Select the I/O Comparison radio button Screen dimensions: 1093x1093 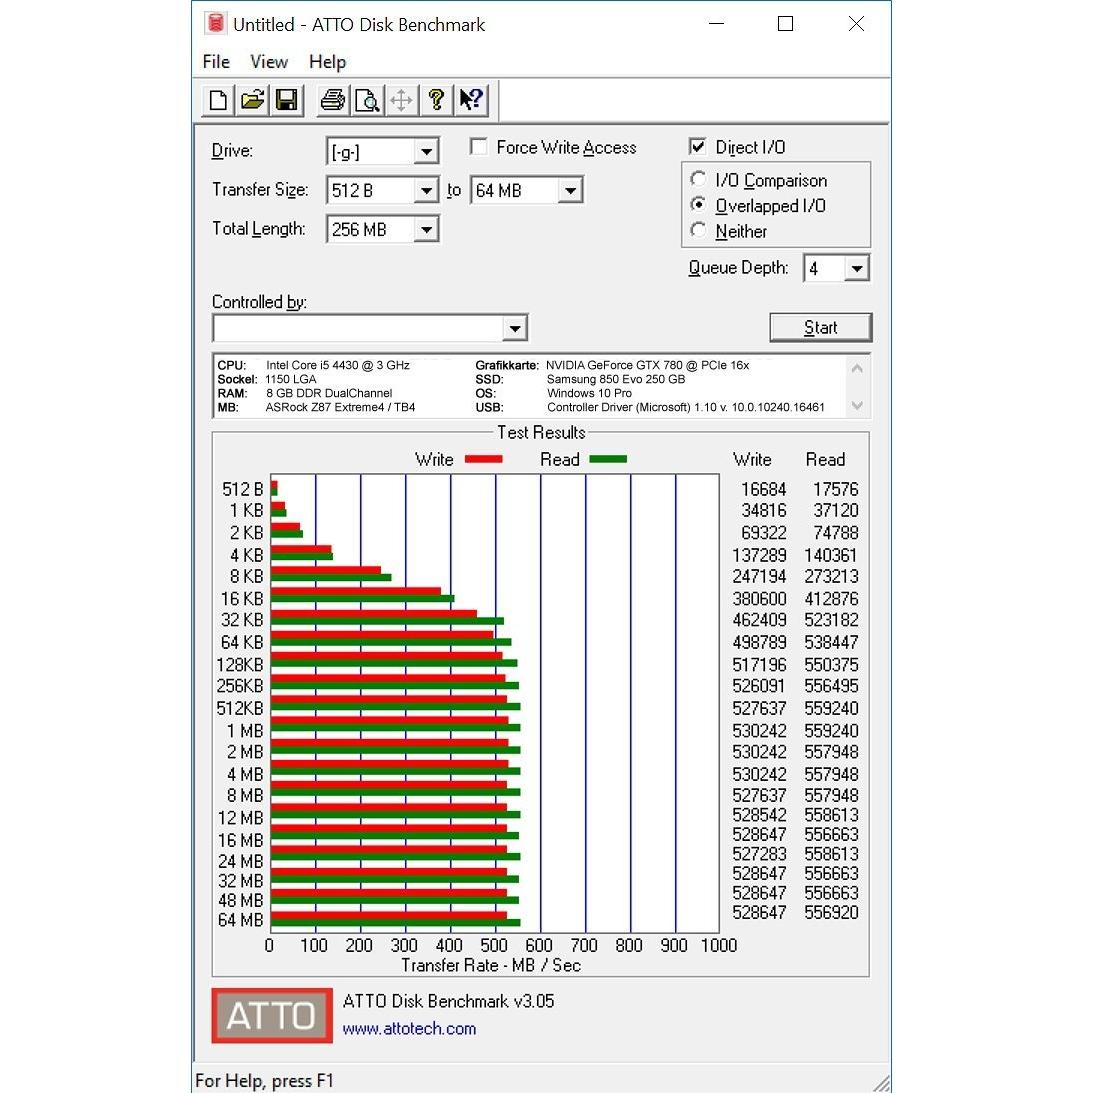point(698,179)
